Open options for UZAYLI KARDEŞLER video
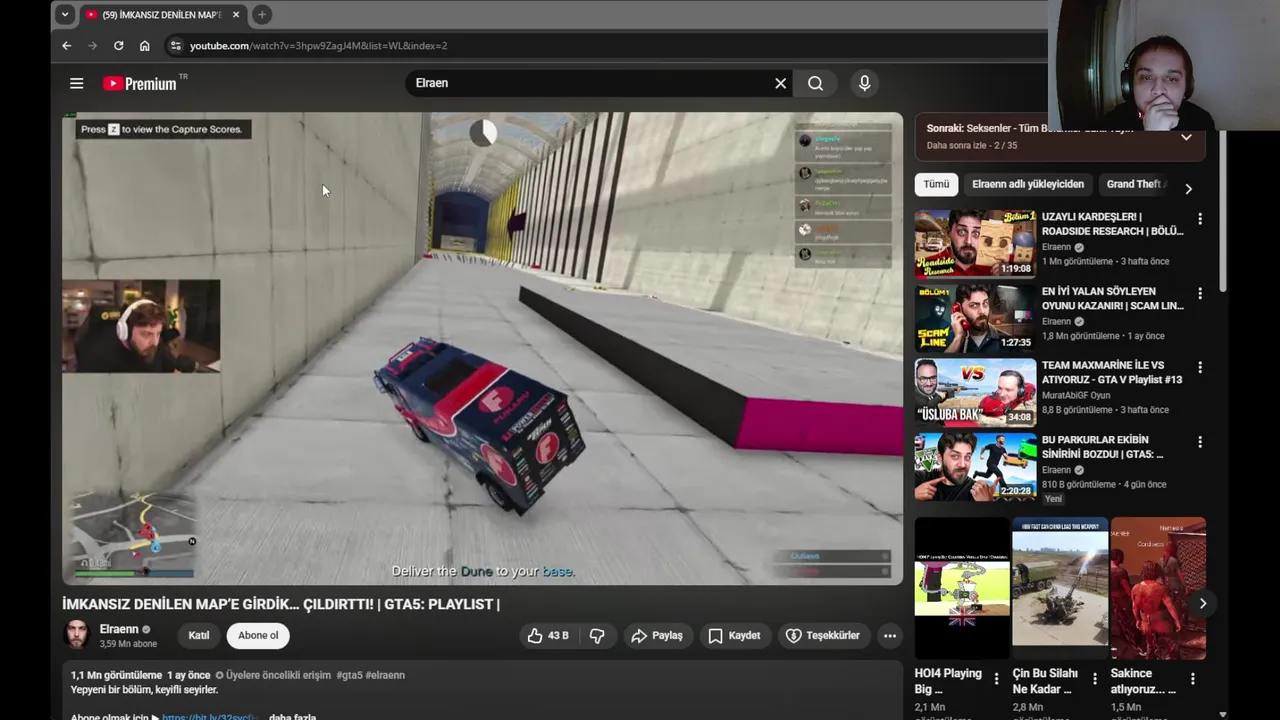Viewport: 1280px width, 720px height. (x=1200, y=219)
